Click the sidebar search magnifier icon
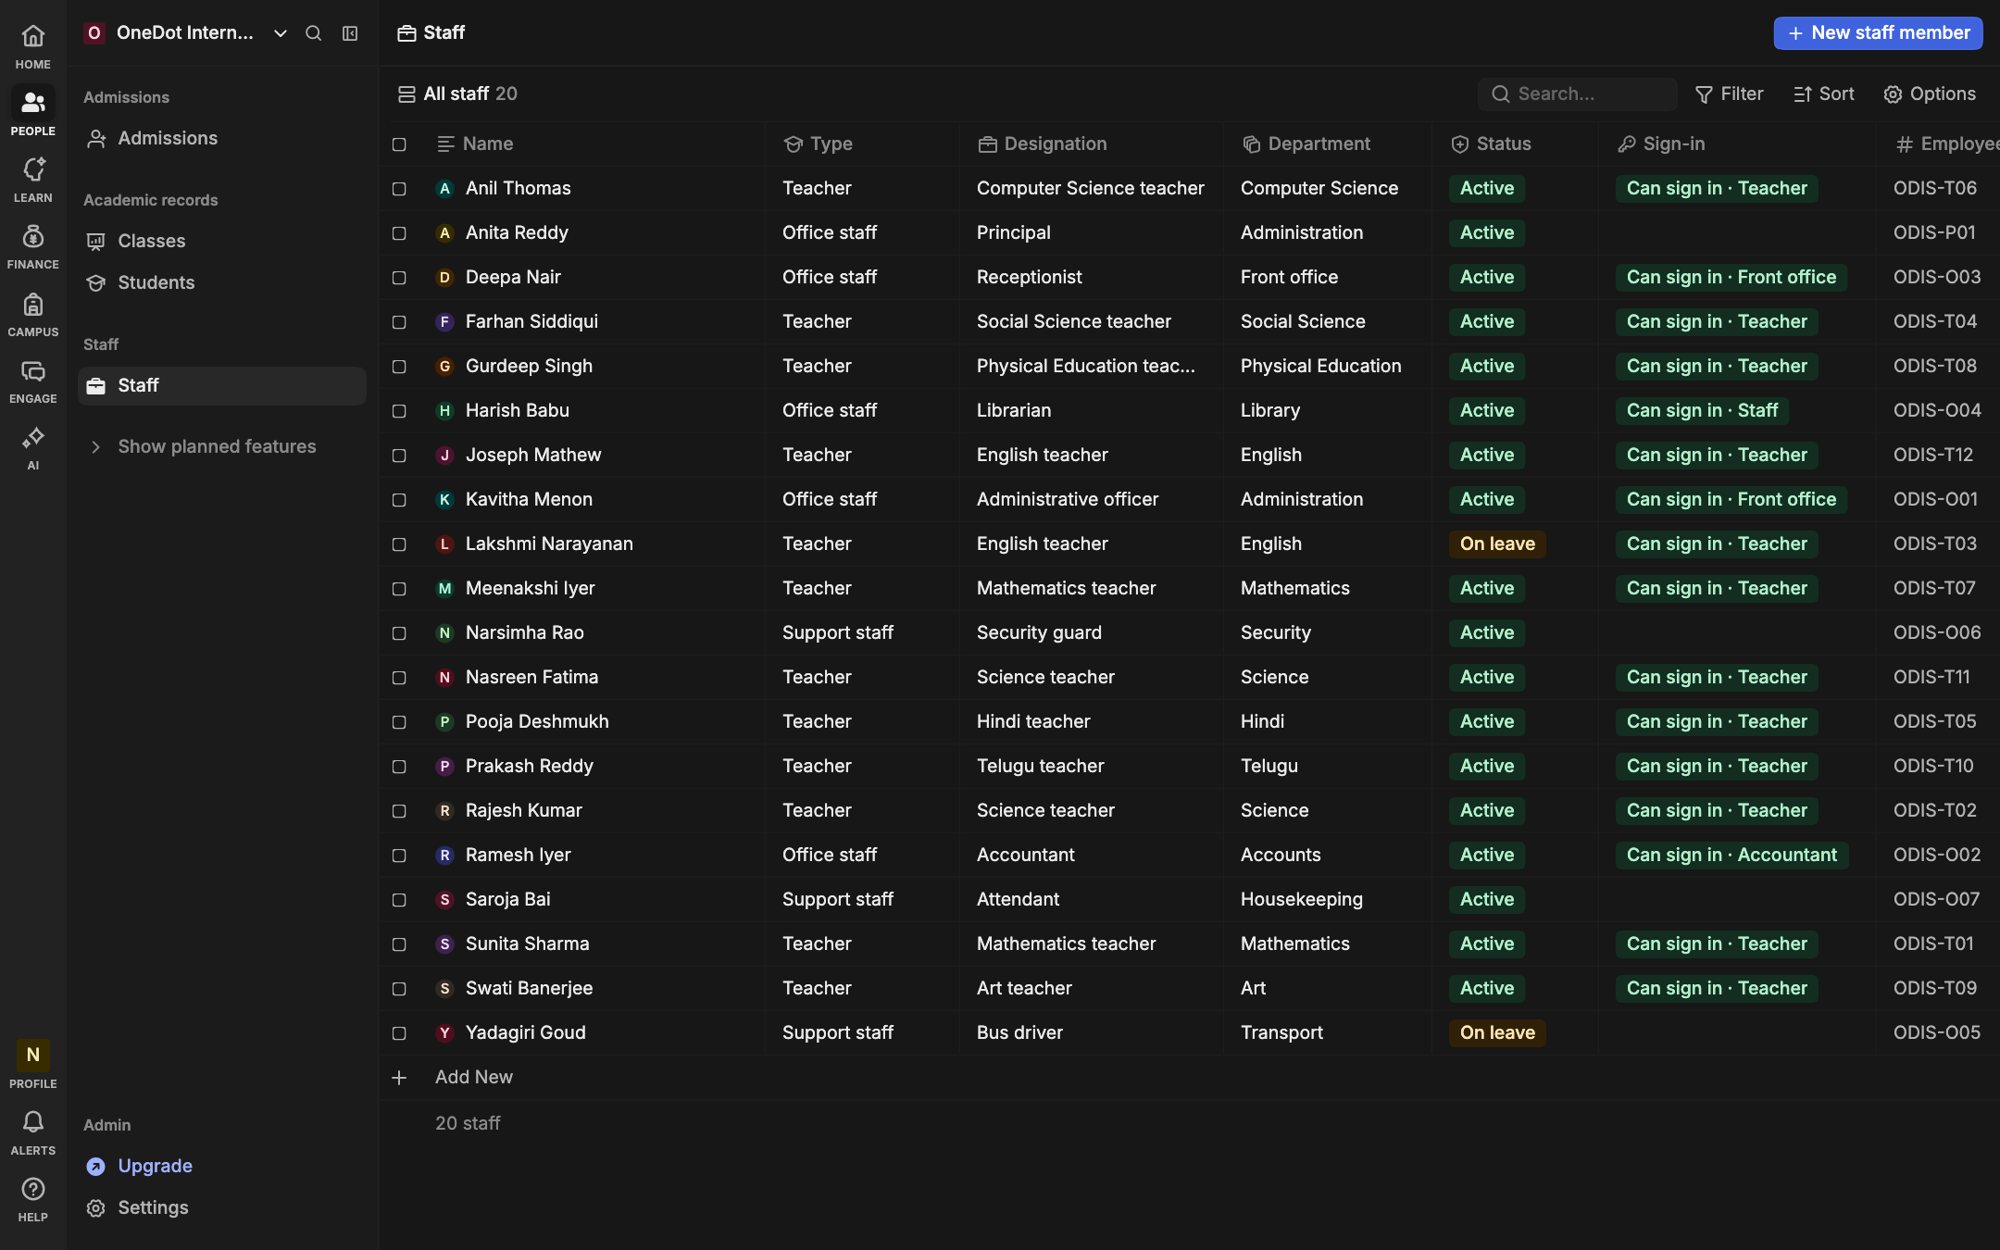 [313, 33]
